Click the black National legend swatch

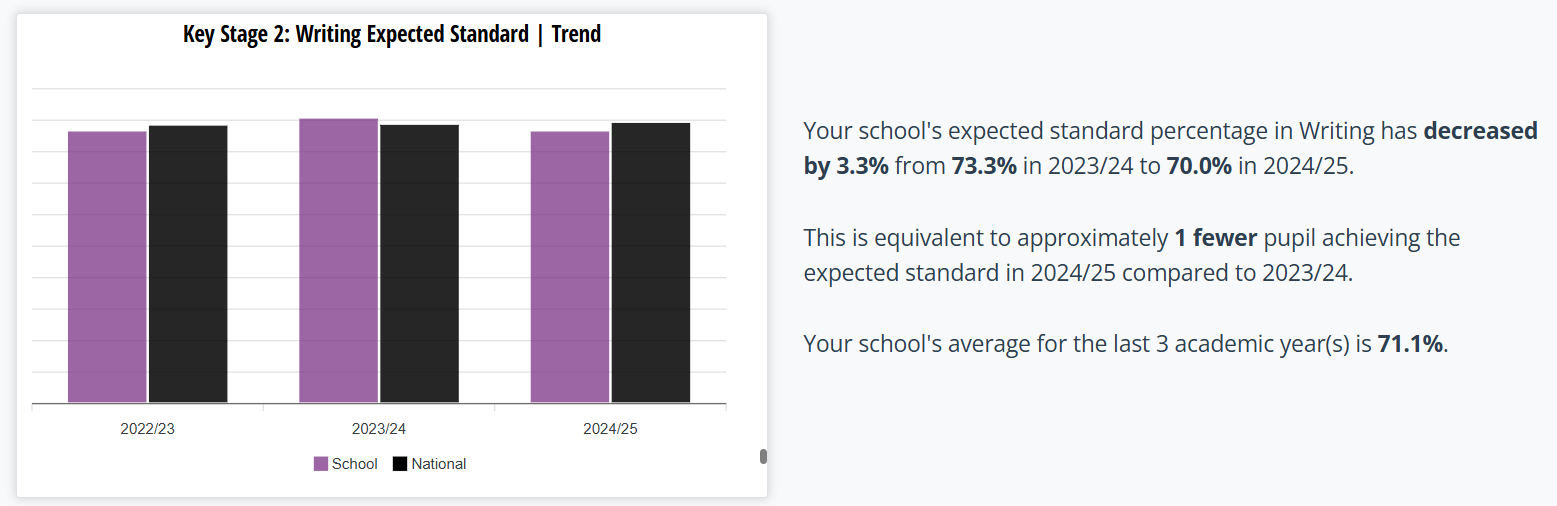(x=400, y=464)
